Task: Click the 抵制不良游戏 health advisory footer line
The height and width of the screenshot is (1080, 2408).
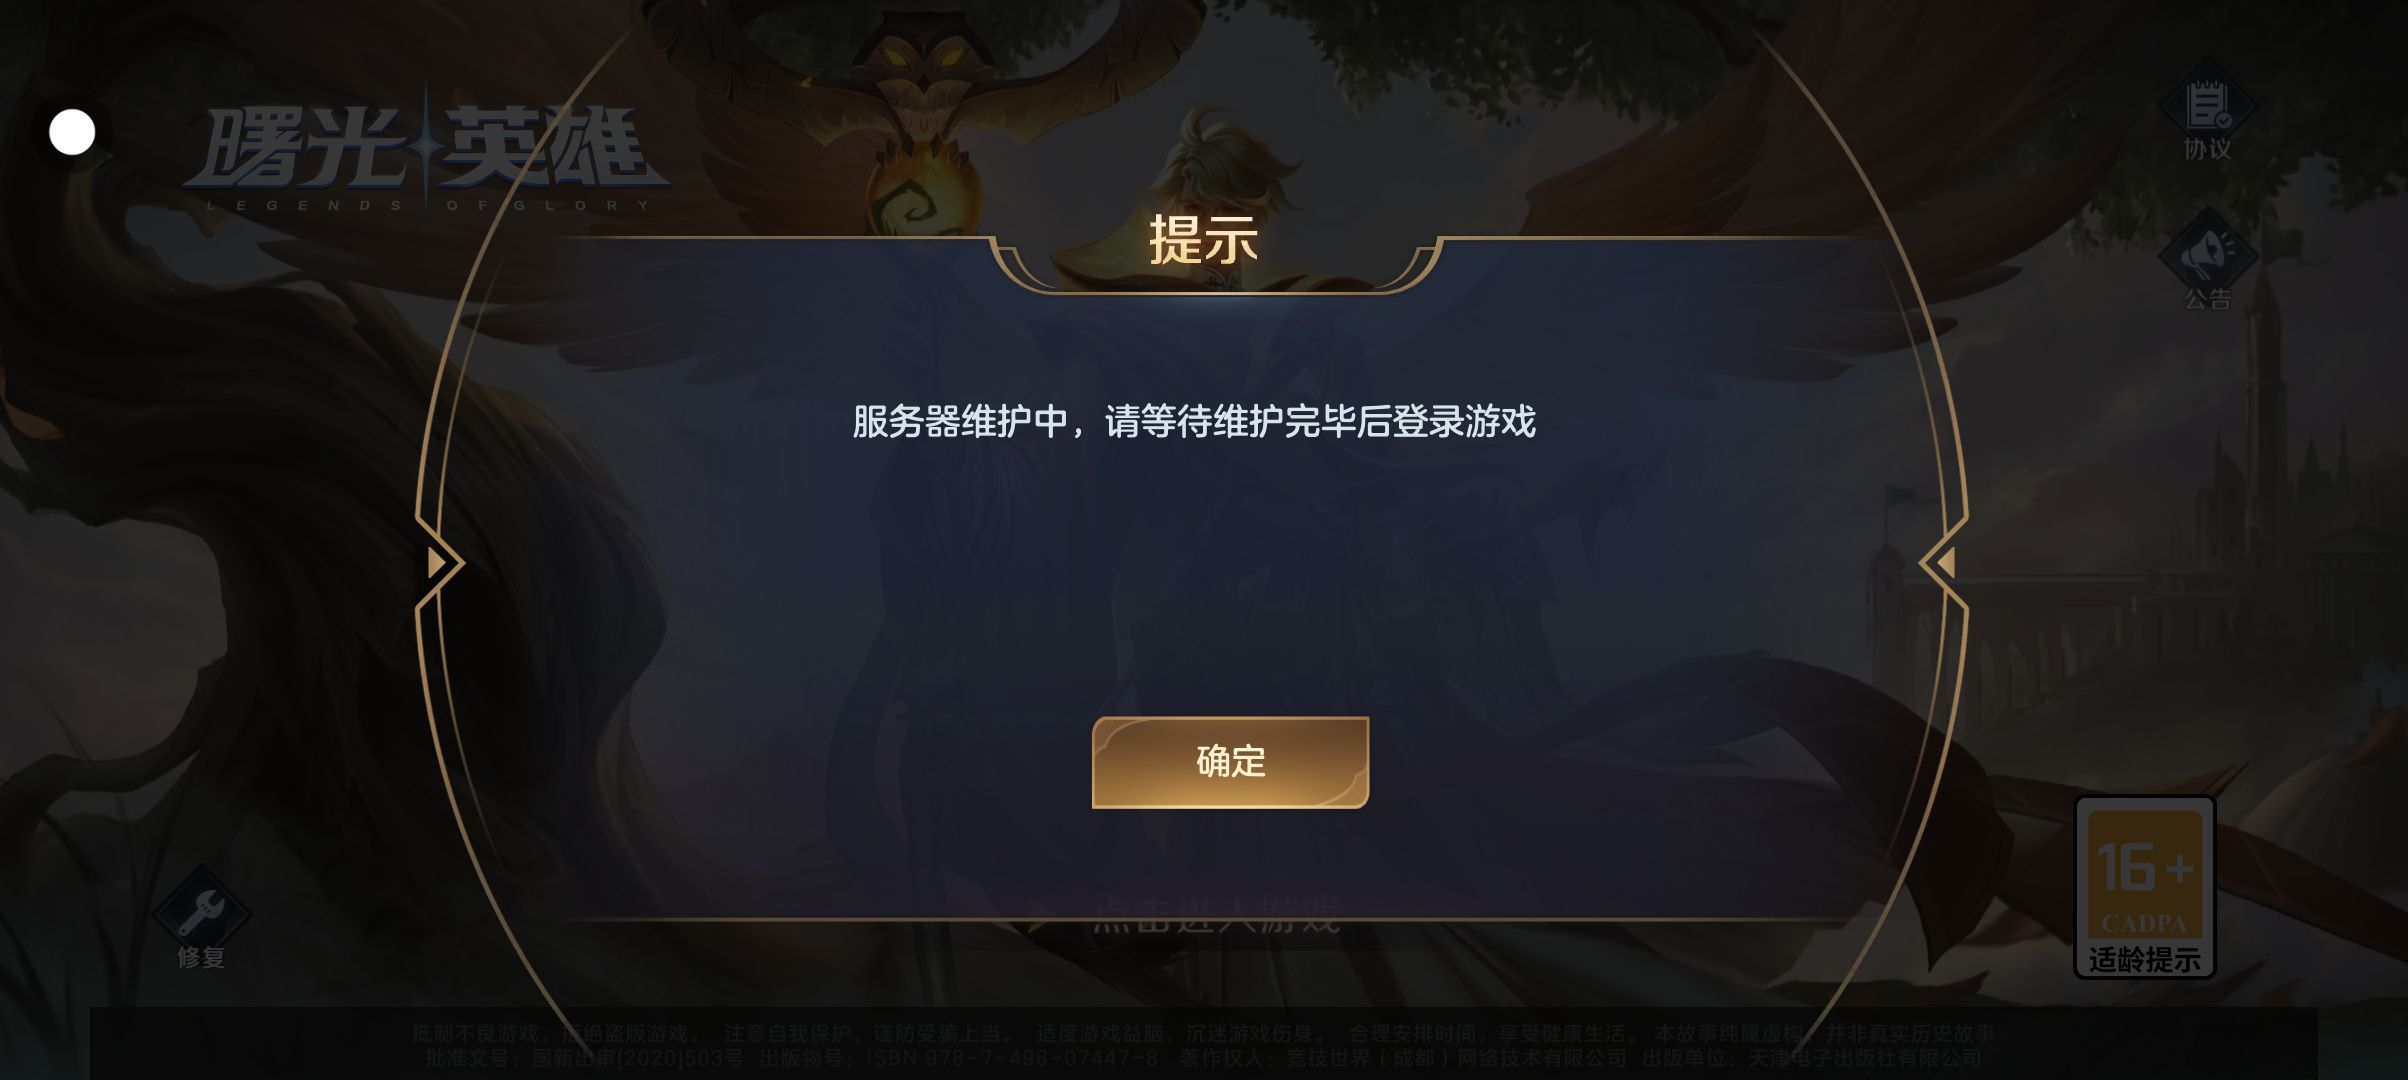Action: coord(1203,1033)
